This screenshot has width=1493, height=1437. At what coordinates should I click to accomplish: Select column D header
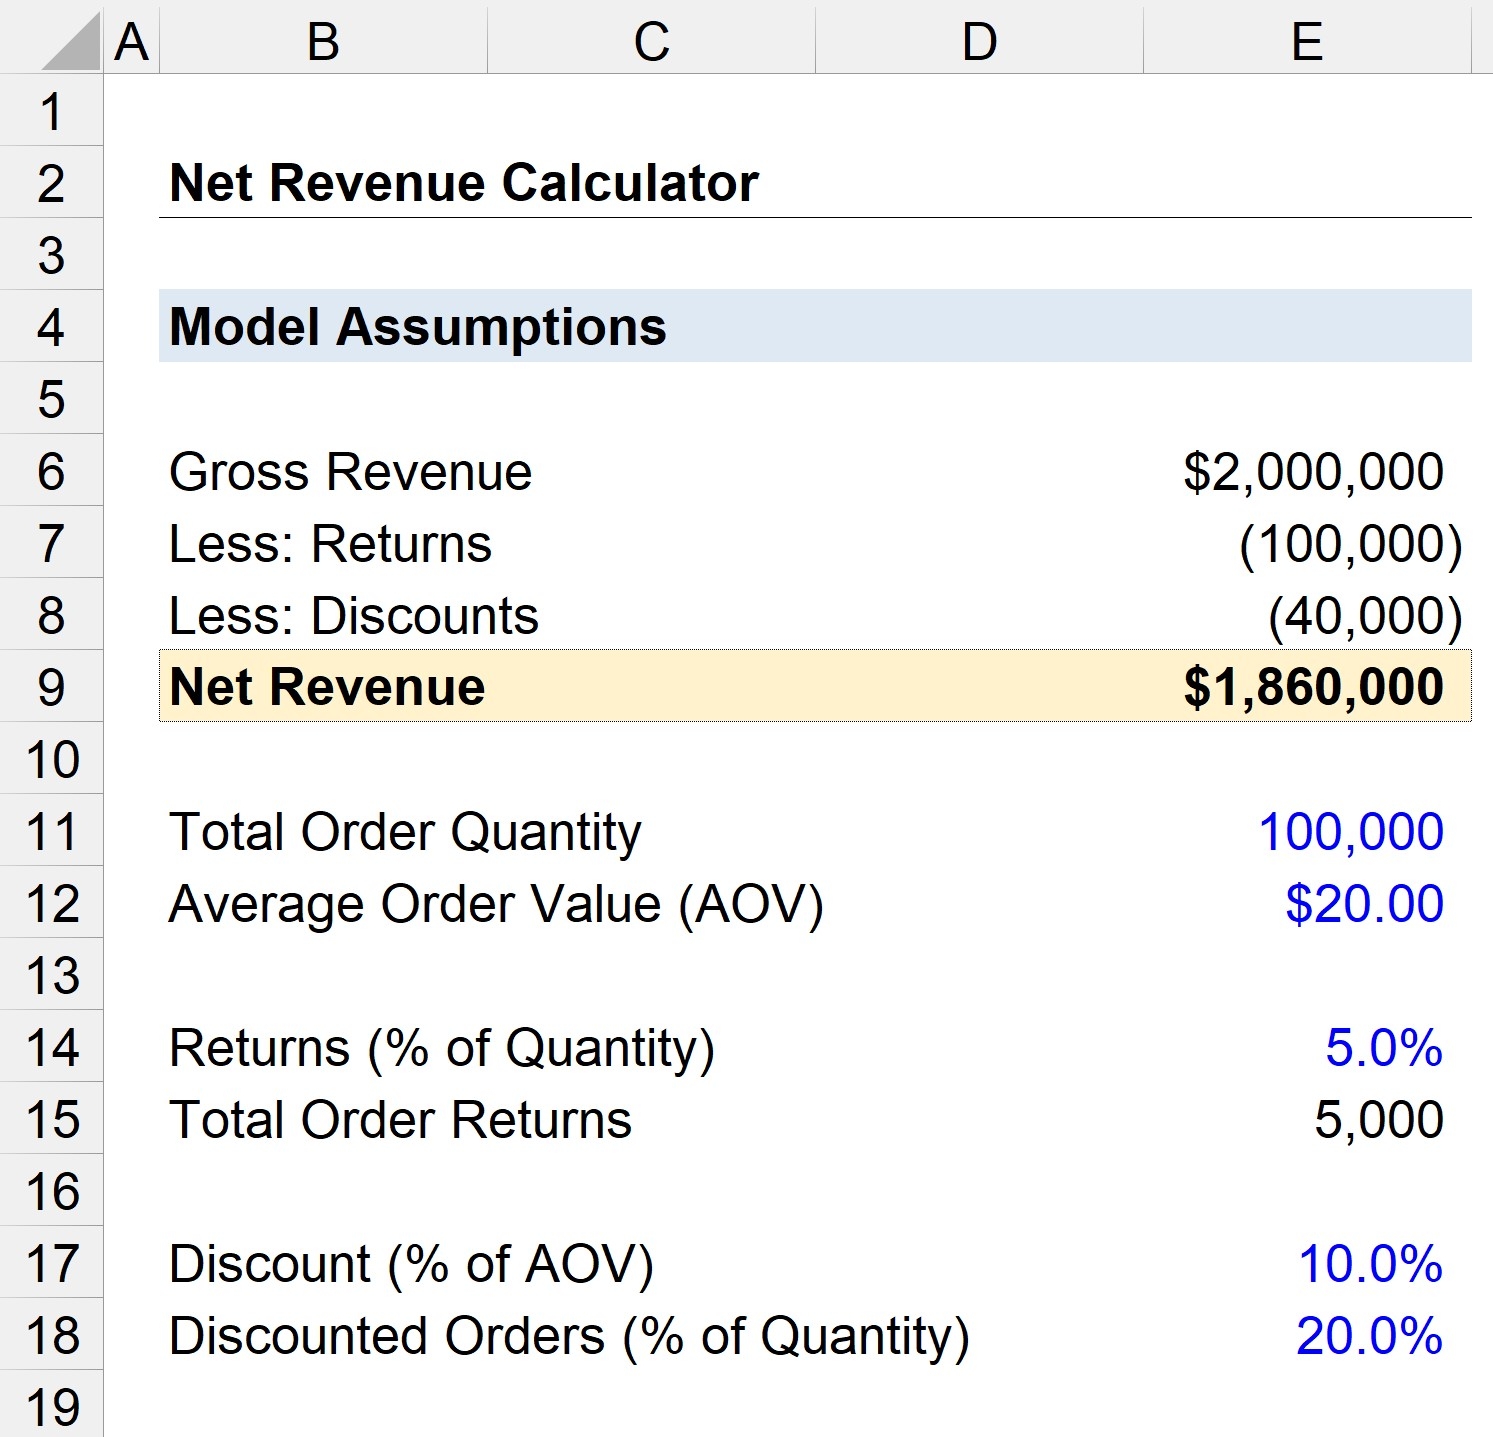[979, 42]
